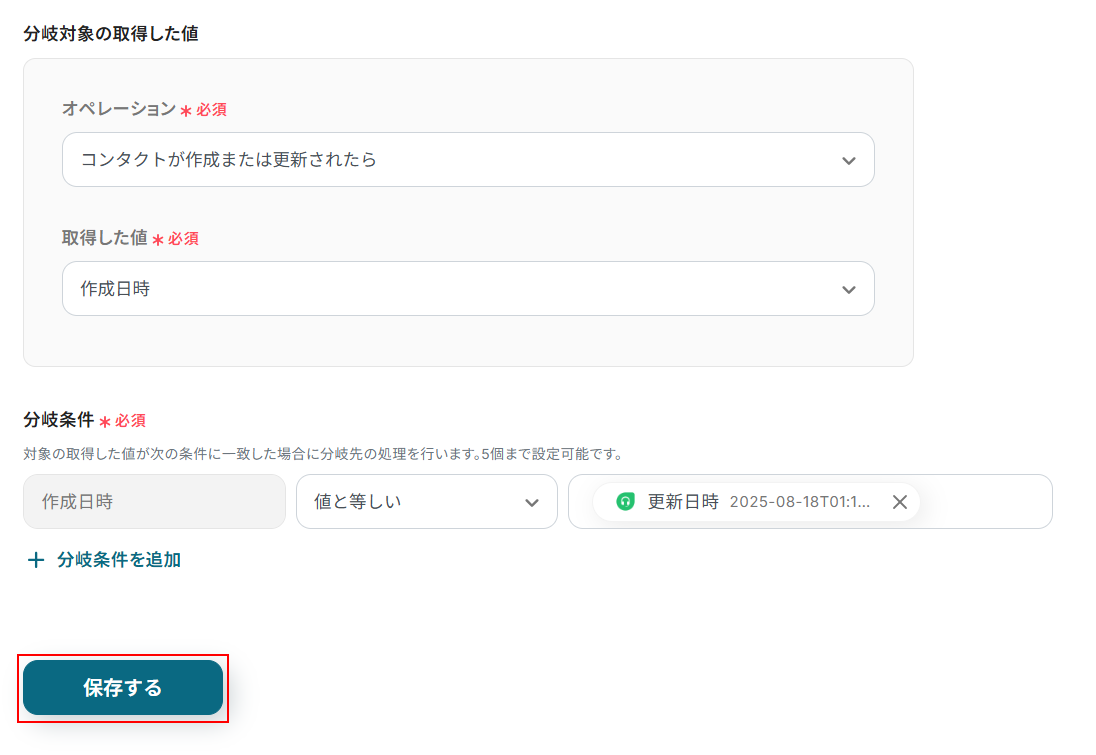Click the 更新日時 2025-08-18T01:1... chip text
The width and height of the screenshot is (1096, 755).
tap(758, 502)
